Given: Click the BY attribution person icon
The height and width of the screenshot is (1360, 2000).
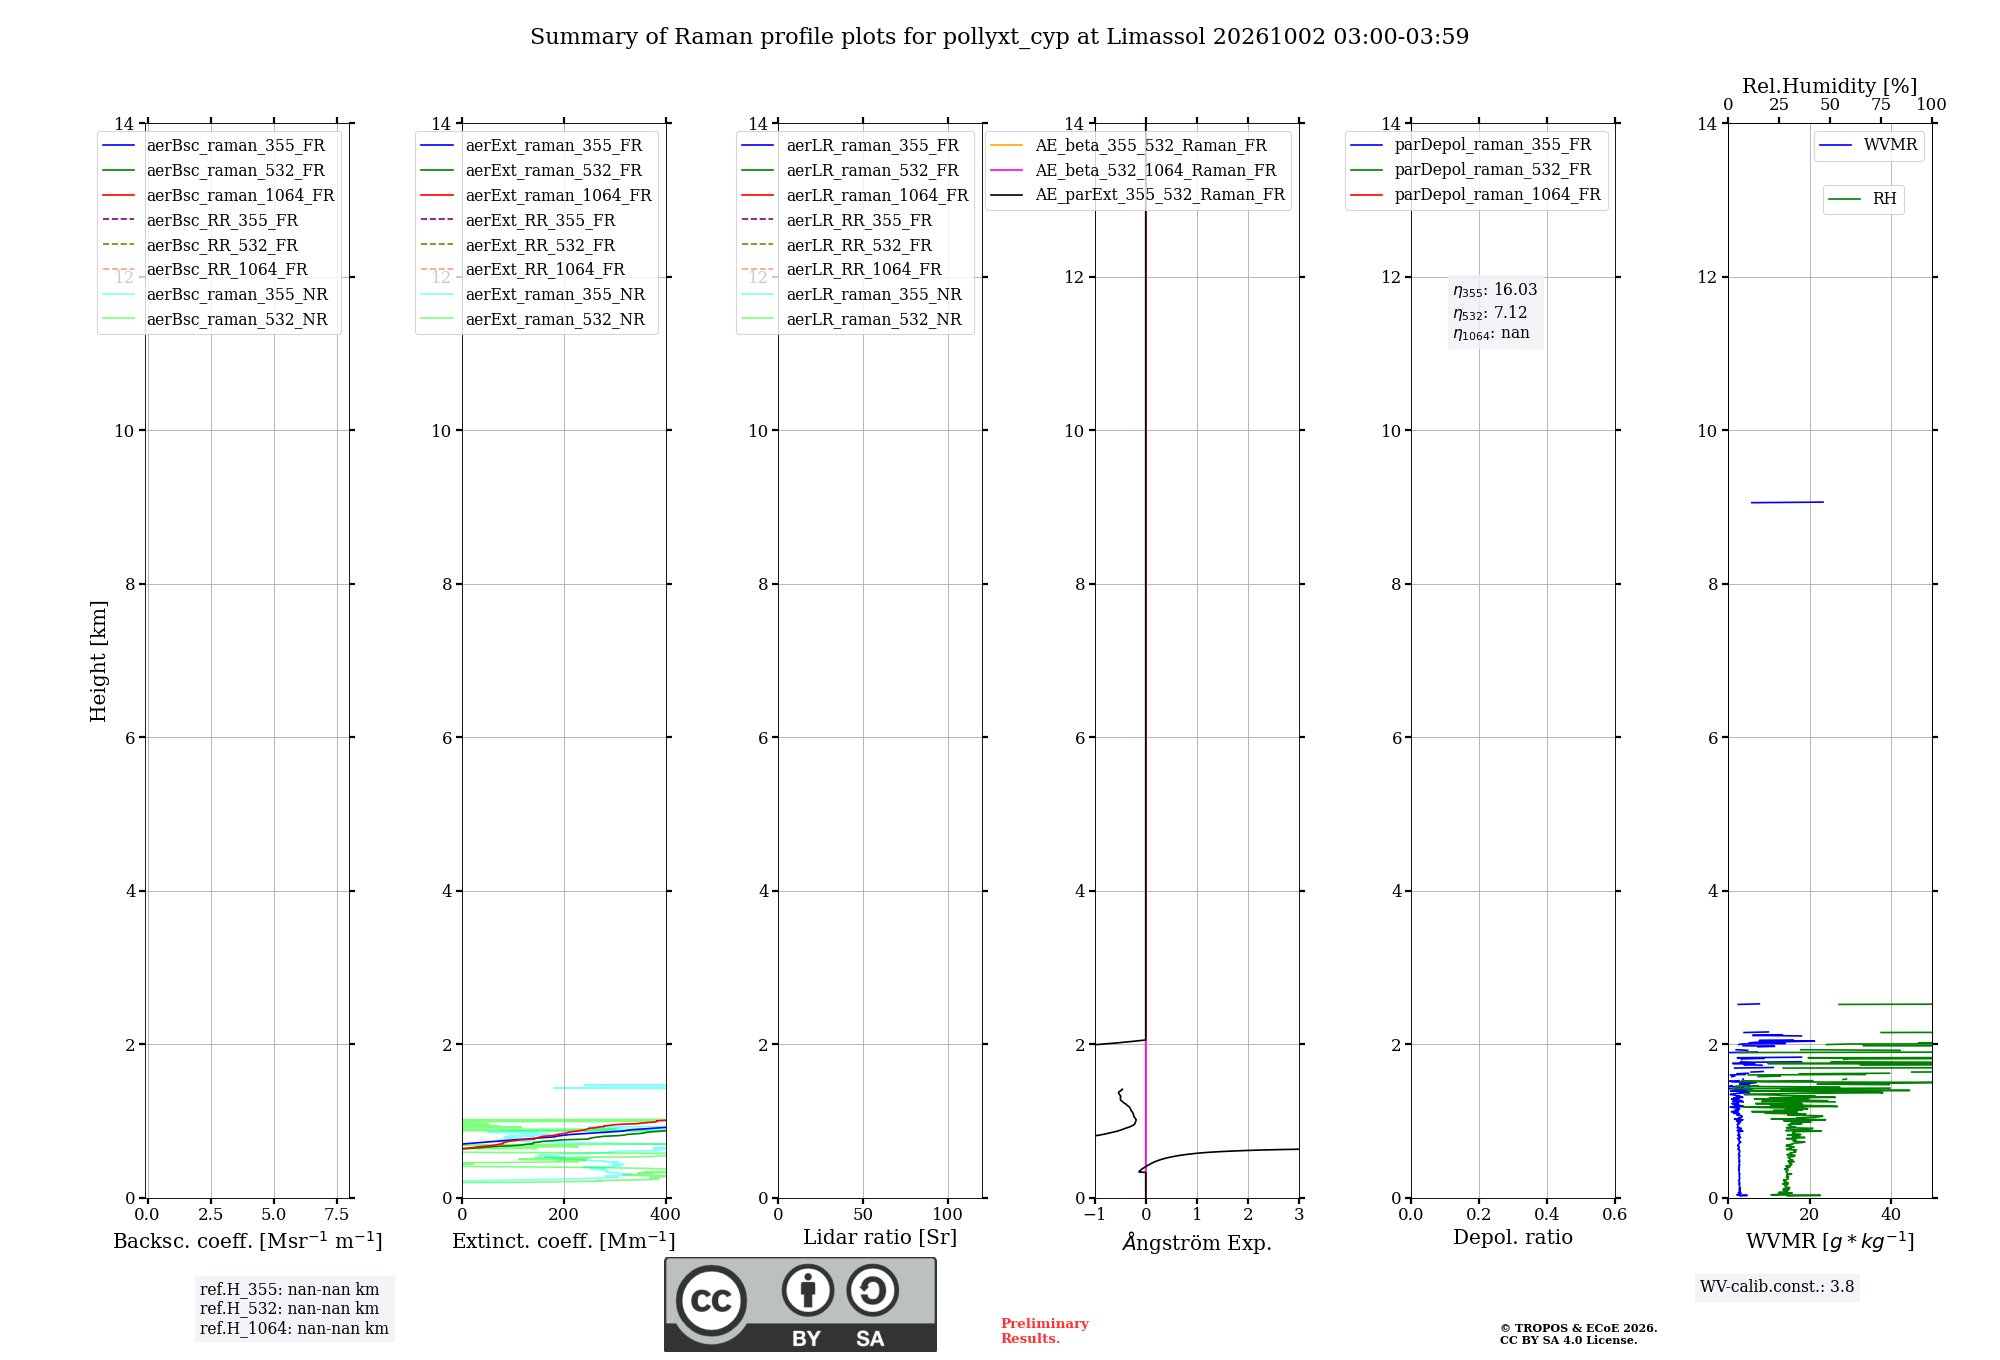Looking at the screenshot, I should tap(808, 1290).
